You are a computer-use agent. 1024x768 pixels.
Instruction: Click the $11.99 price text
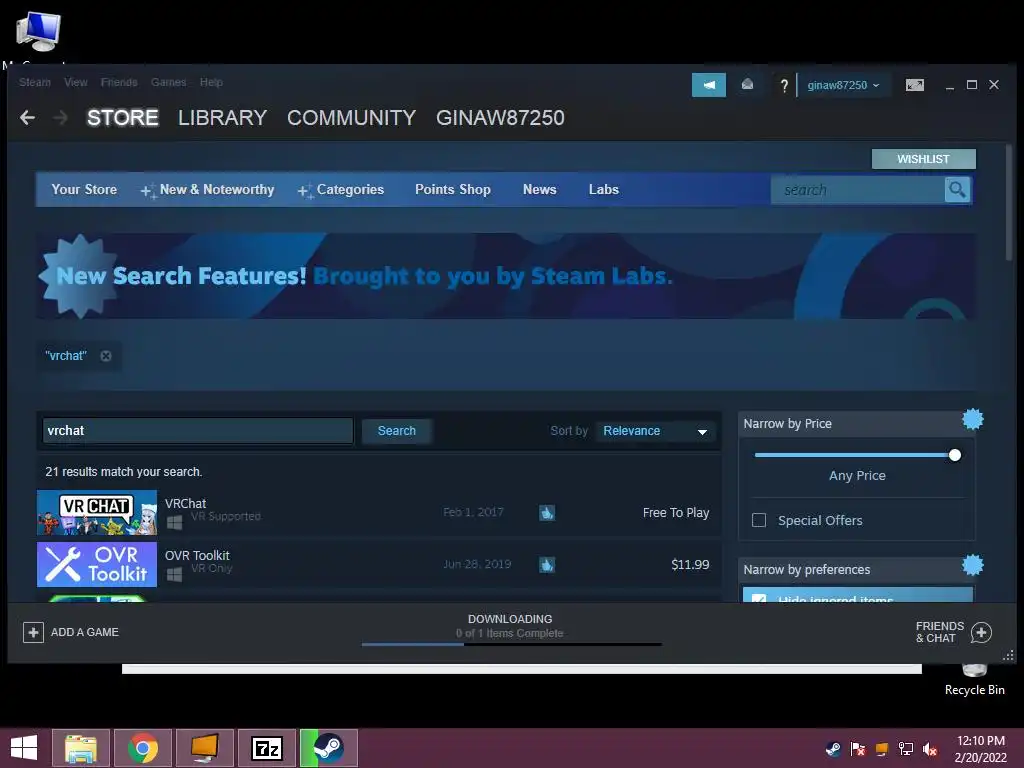click(x=690, y=564)
